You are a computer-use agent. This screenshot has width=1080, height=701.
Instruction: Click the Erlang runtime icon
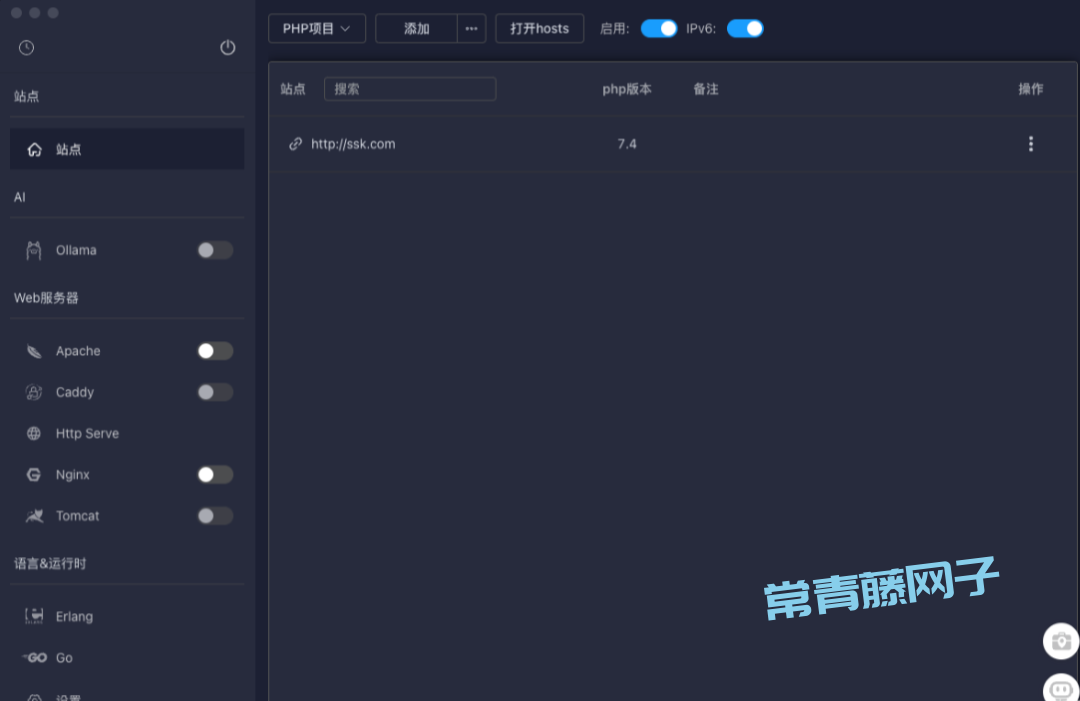(34, 616)
